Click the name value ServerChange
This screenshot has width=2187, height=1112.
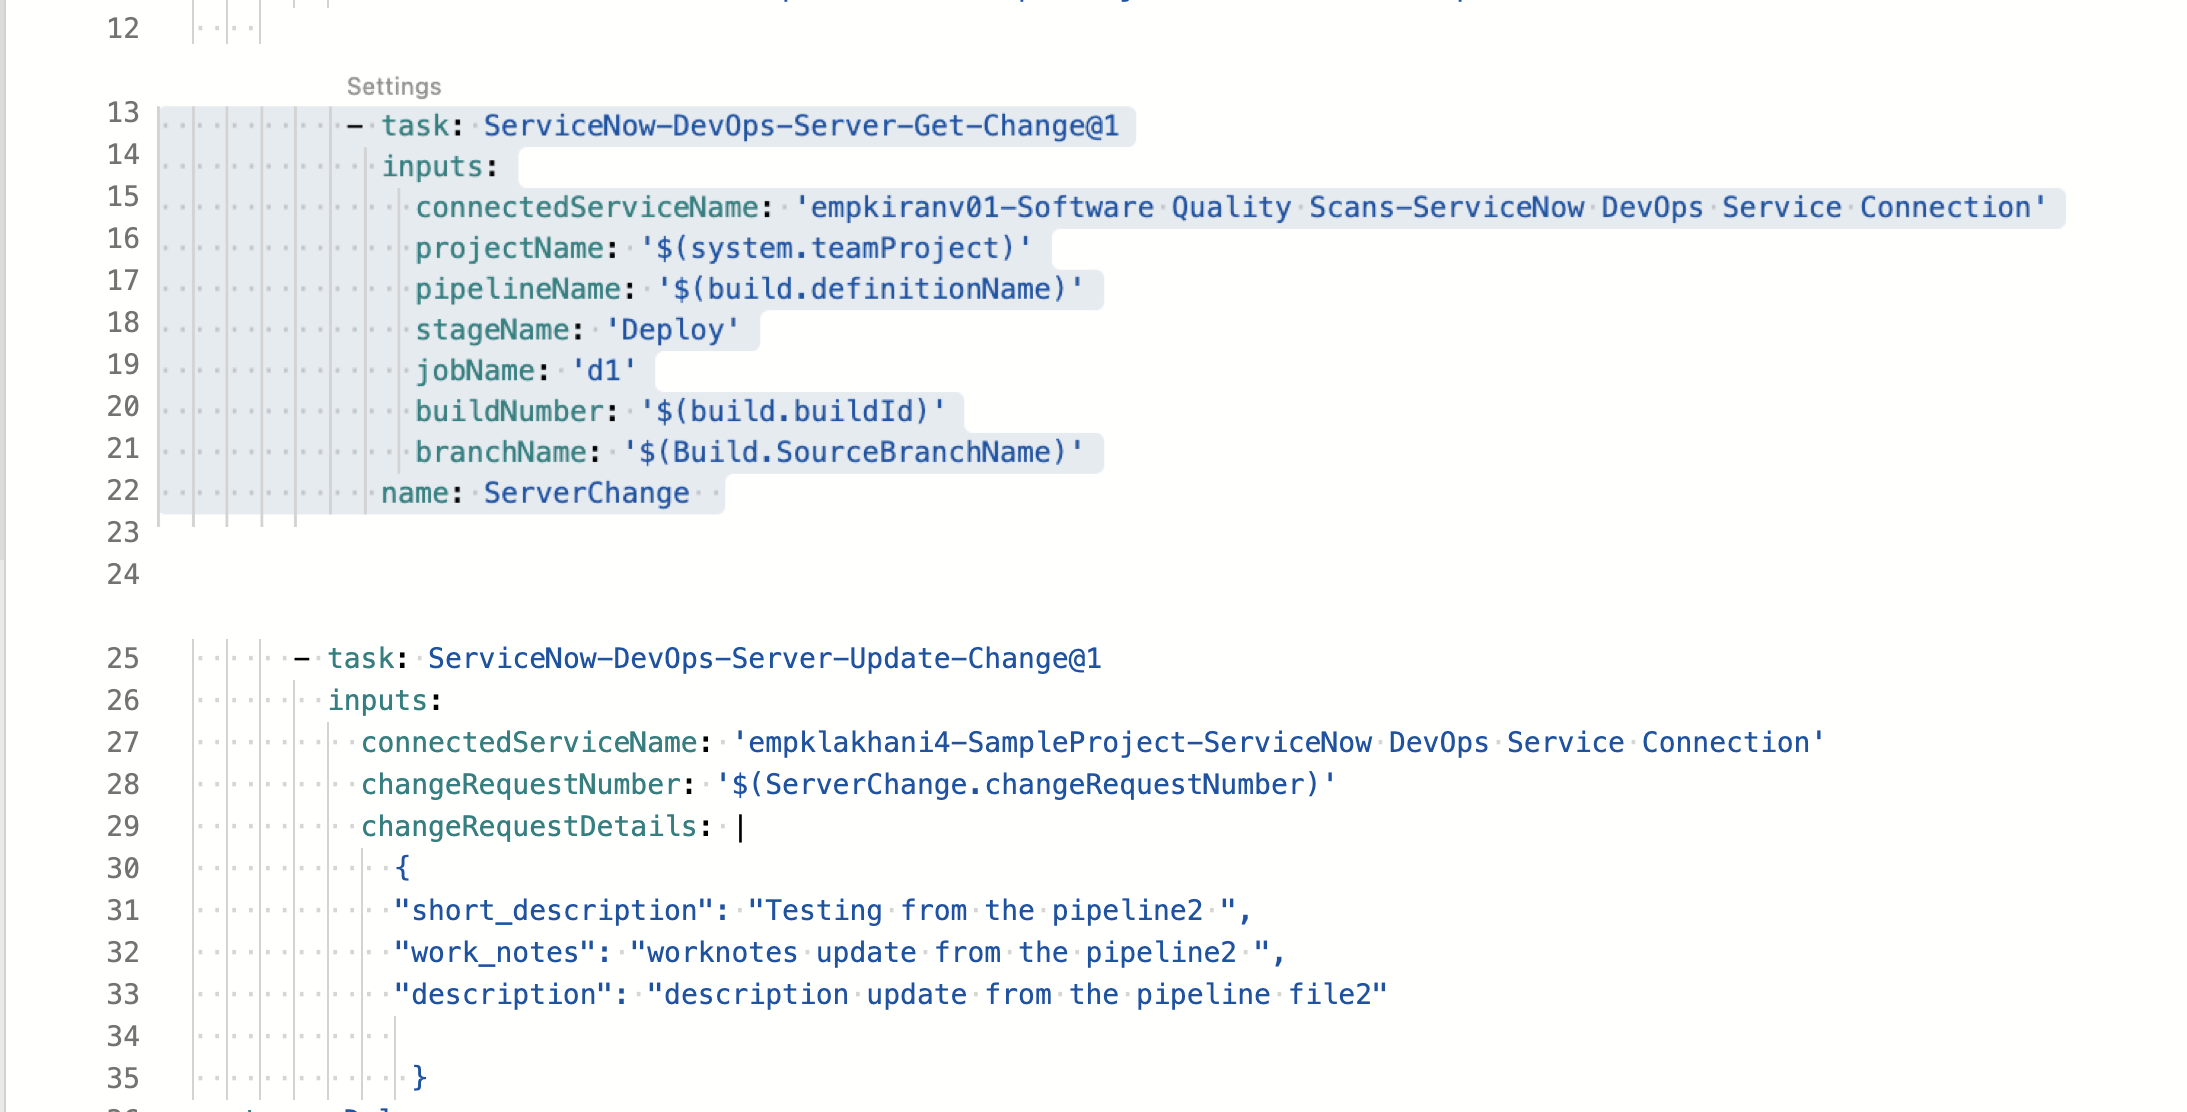click(587, 494)
